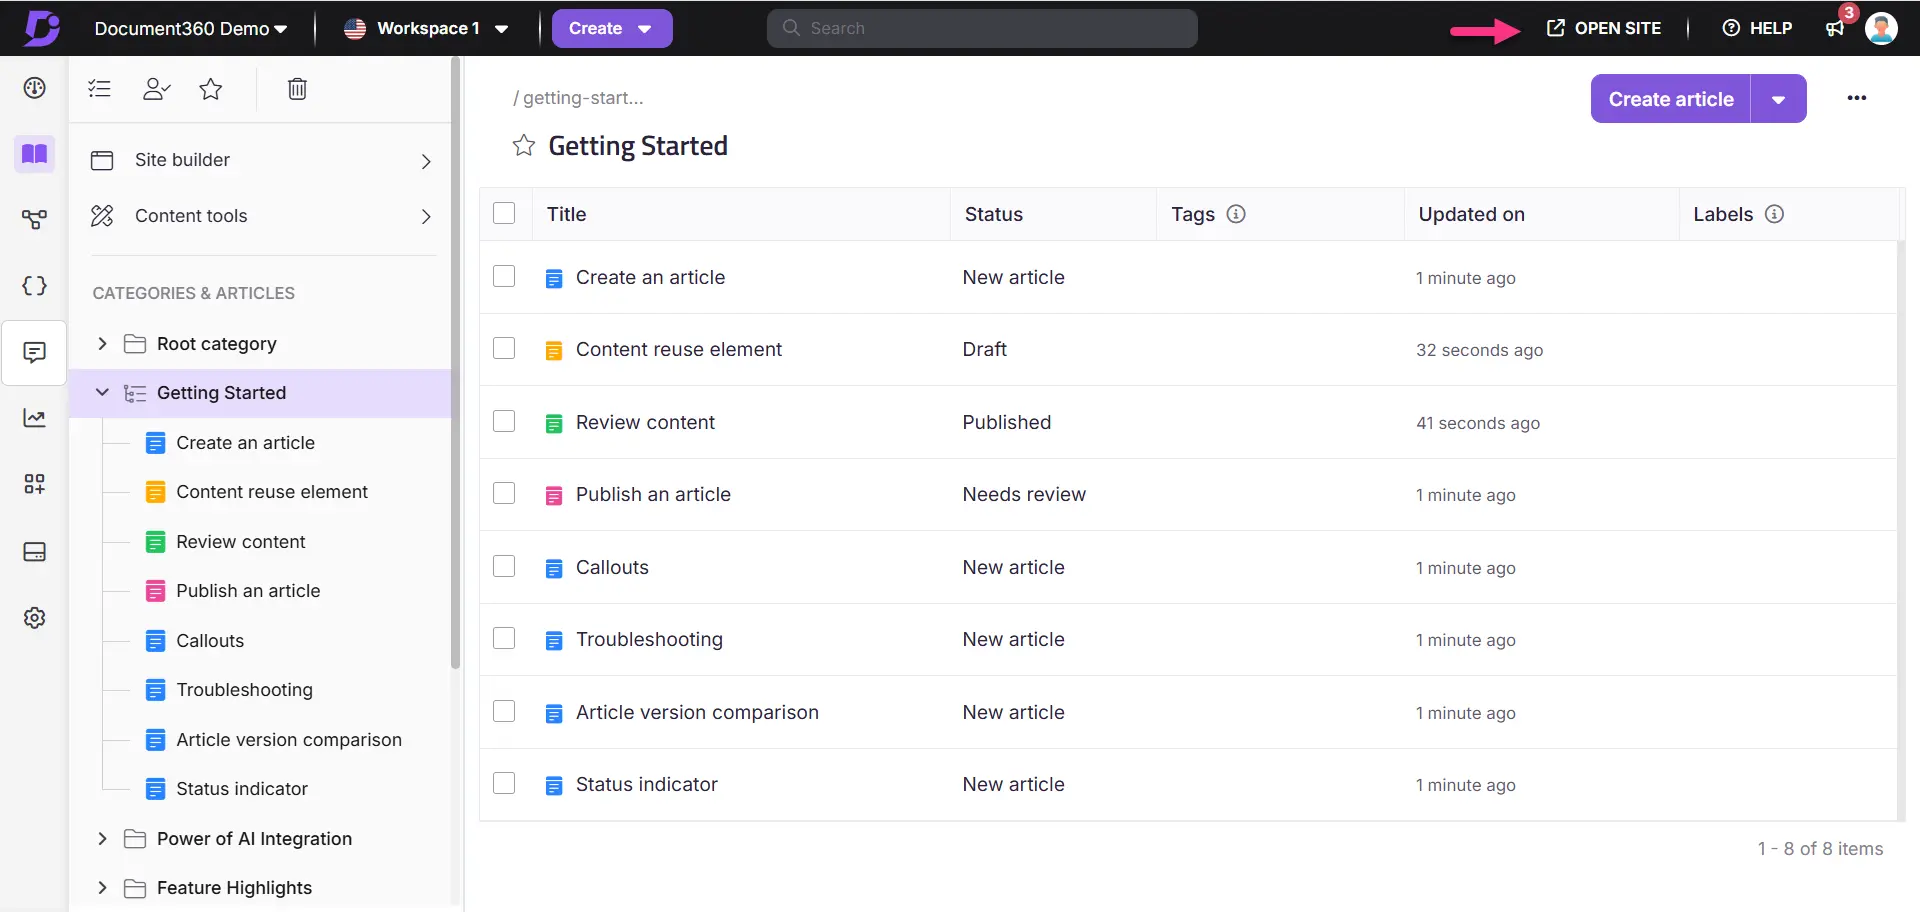The width and height of the screenshot is (1920, 912).
Task: Expand the Power of AI Integration category
Action: [x=102, y=838]
